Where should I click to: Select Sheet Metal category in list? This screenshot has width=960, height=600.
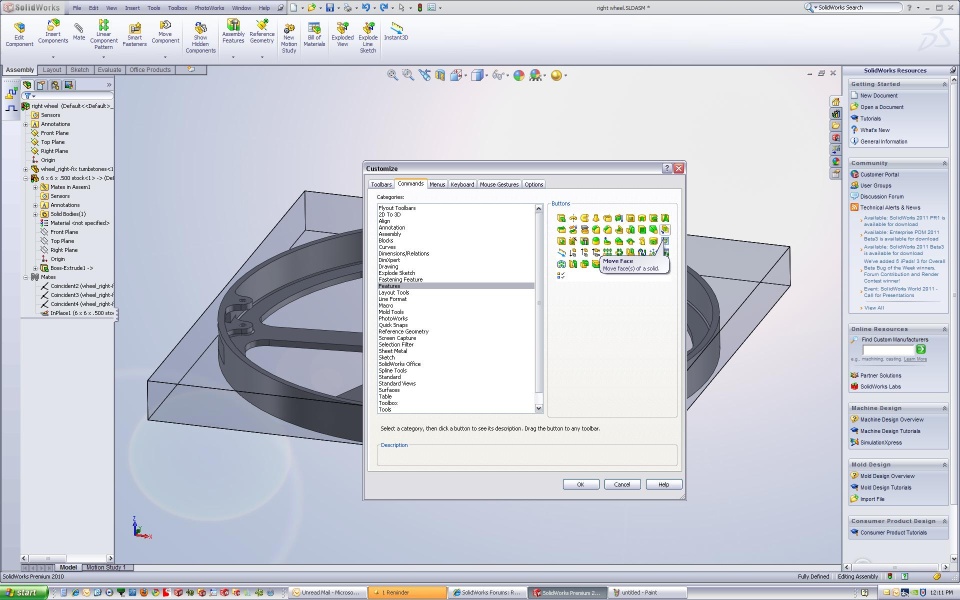pos(392,351)
